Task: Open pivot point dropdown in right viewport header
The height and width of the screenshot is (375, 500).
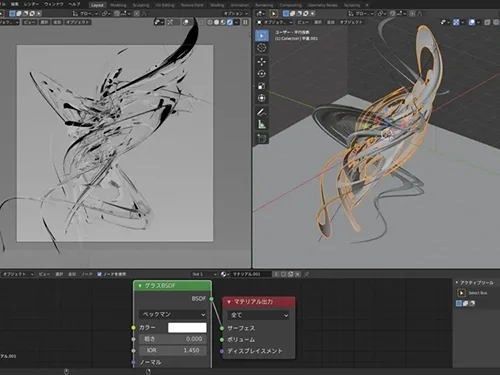Action: (x=382, y=14)
